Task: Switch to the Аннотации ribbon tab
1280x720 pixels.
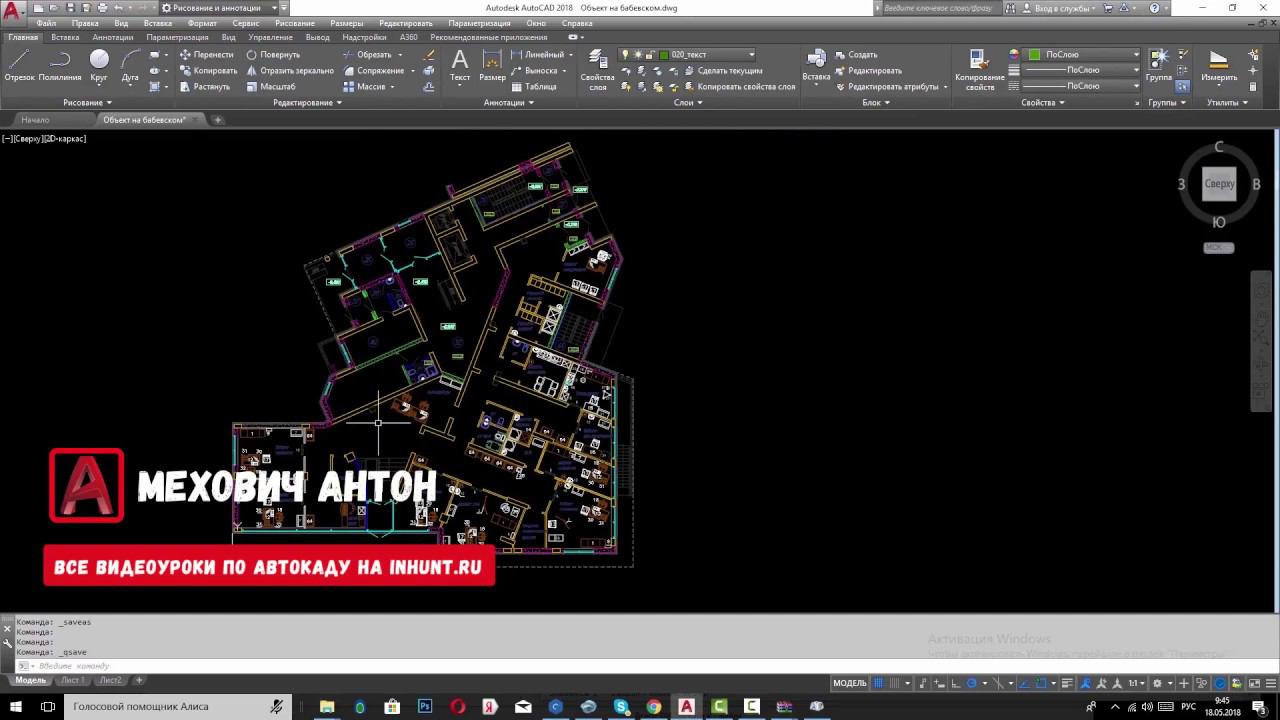Action: pos(112,37)
